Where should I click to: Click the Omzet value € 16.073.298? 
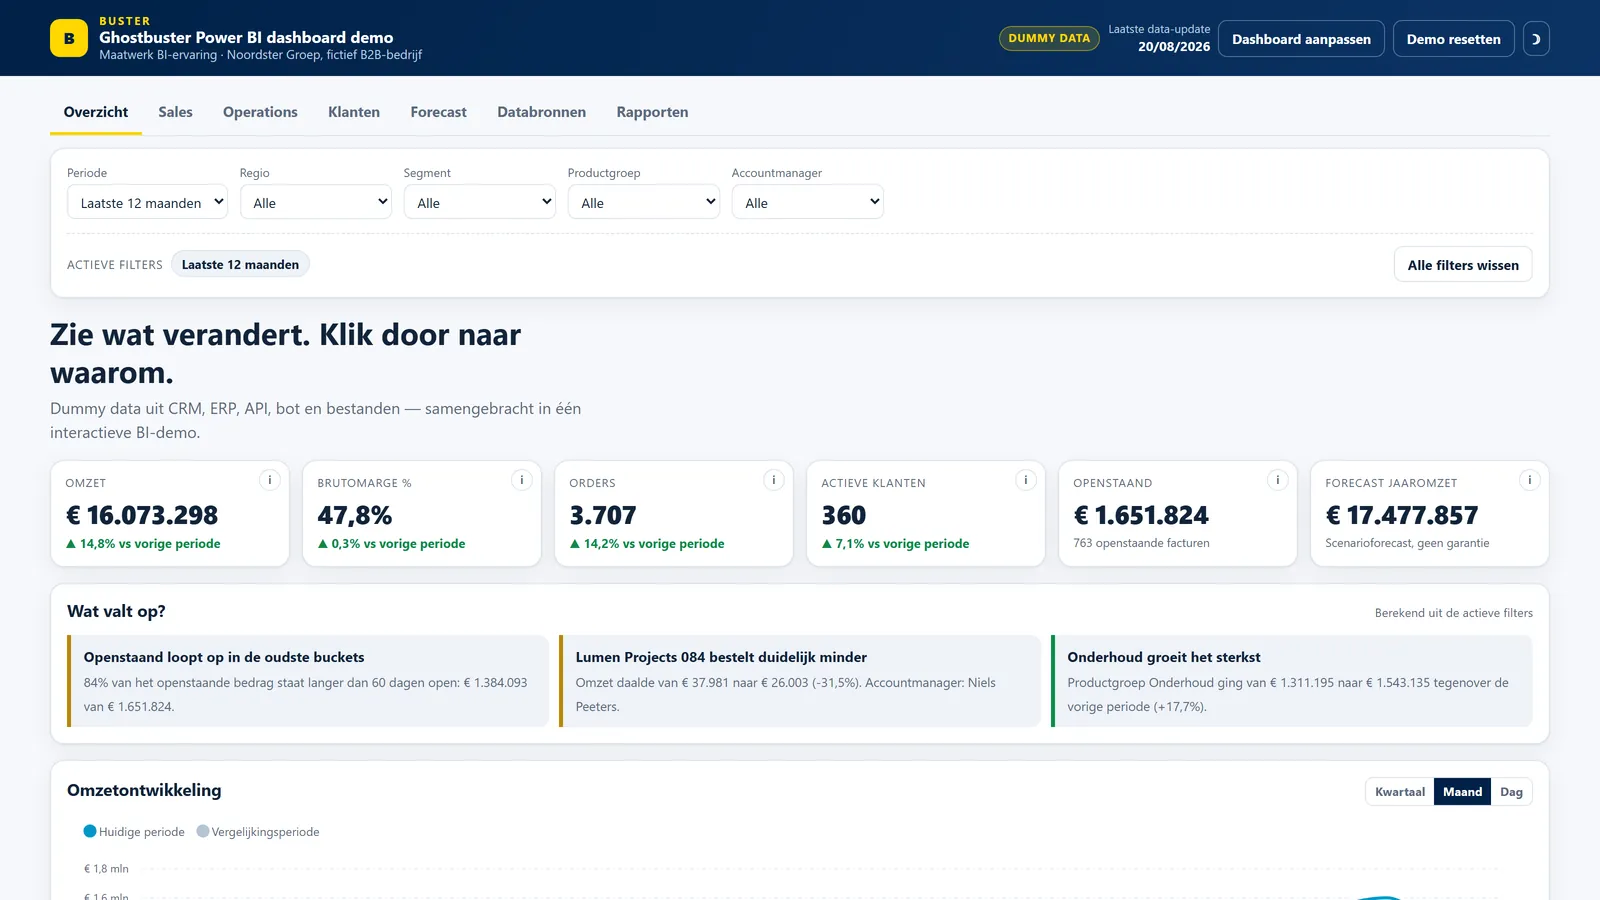142,515
